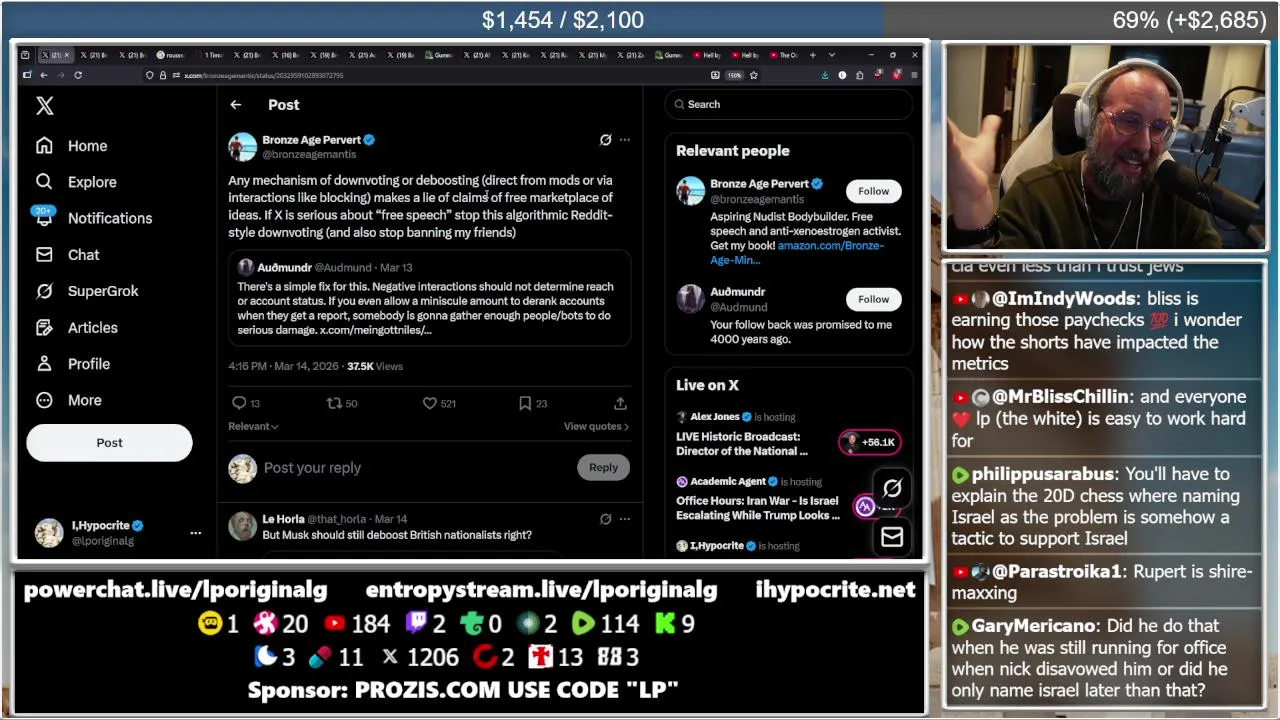Viewport: 1280px width, 720px height.
Task: Follow Bronze Age Pervert in Relevant people
Action: point(873,191)
